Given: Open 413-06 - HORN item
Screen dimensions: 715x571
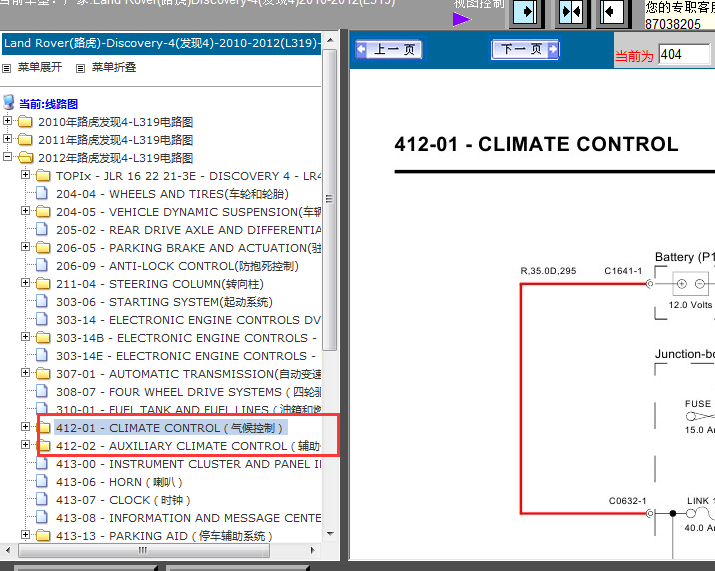Looking at the screenshot, I should (x=119, y=482).
